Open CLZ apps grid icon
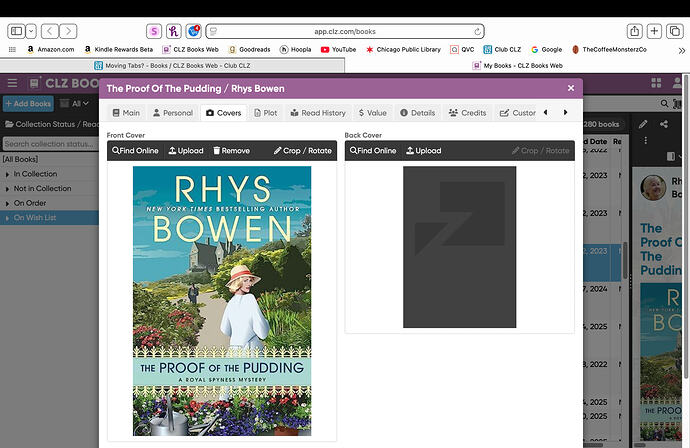This screenshot has height=448, width=690. click(656, 83)
